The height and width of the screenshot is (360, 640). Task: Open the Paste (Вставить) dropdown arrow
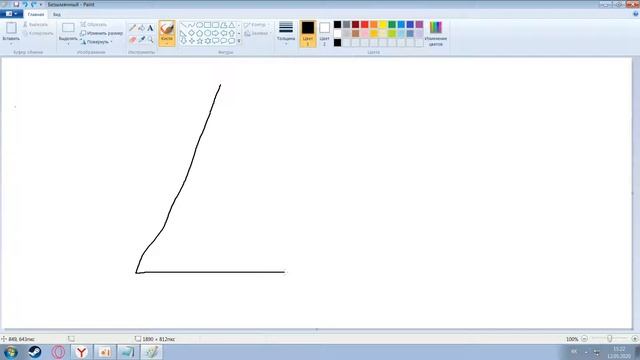(x=11, y=44)
